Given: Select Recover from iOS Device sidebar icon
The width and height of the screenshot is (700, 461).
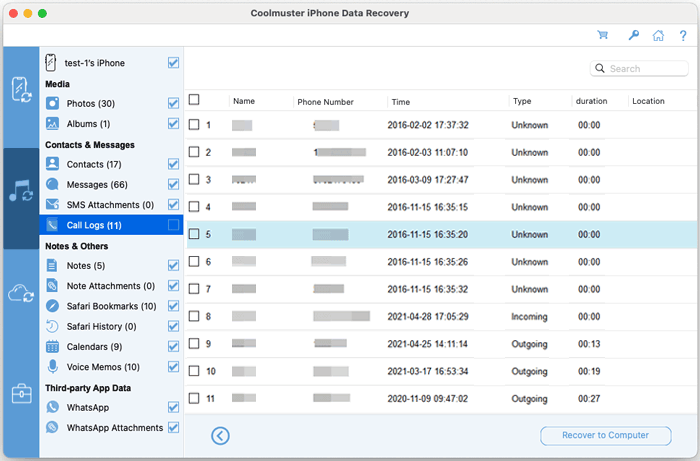Looking at the screenshot, I should click(21, 90).
